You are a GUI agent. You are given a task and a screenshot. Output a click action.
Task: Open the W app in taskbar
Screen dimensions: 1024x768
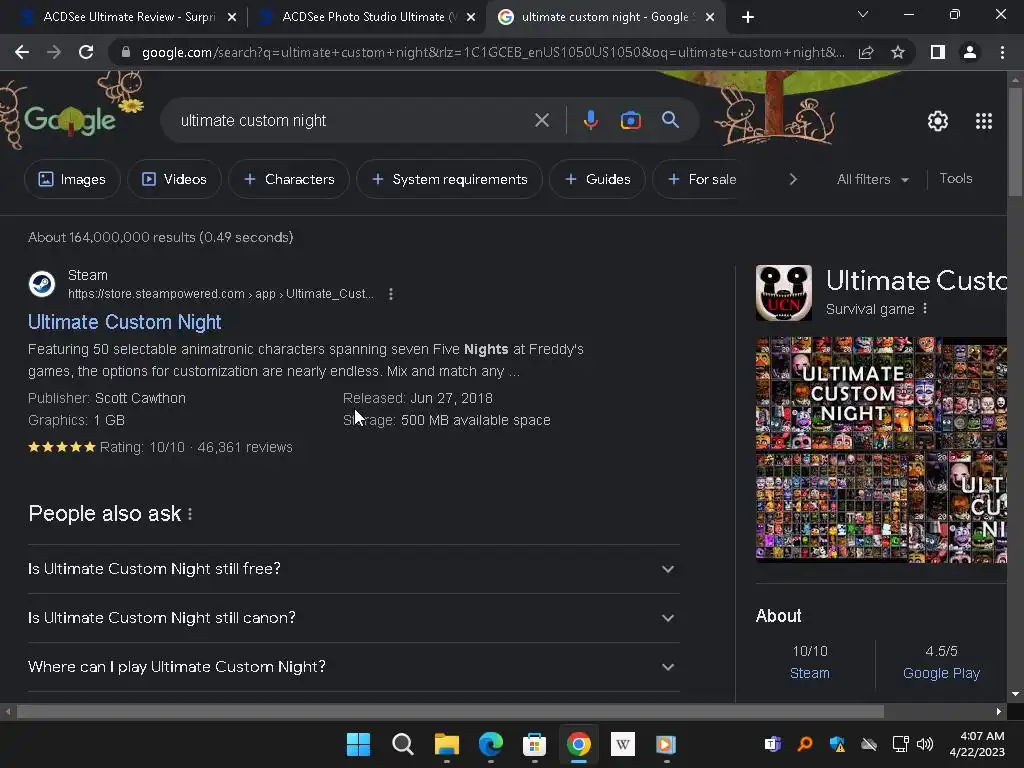pos(622,744)
